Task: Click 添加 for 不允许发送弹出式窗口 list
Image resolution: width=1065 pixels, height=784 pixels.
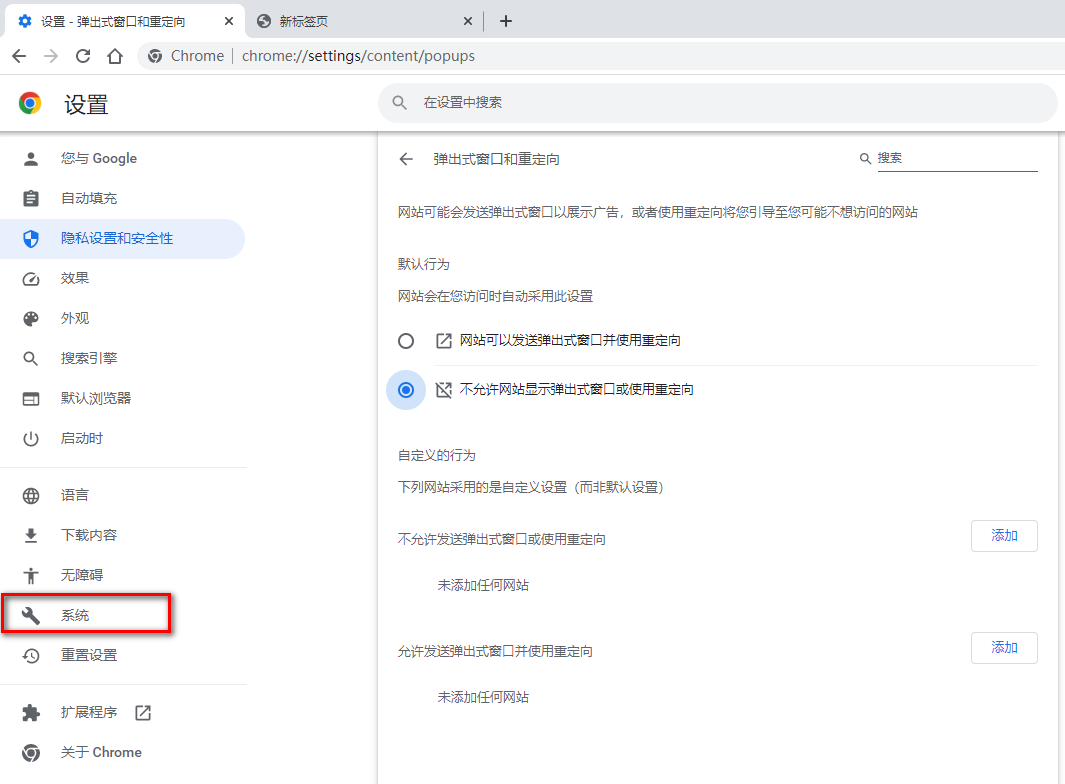Action: pyautogui.click(x=1004, y=536)
